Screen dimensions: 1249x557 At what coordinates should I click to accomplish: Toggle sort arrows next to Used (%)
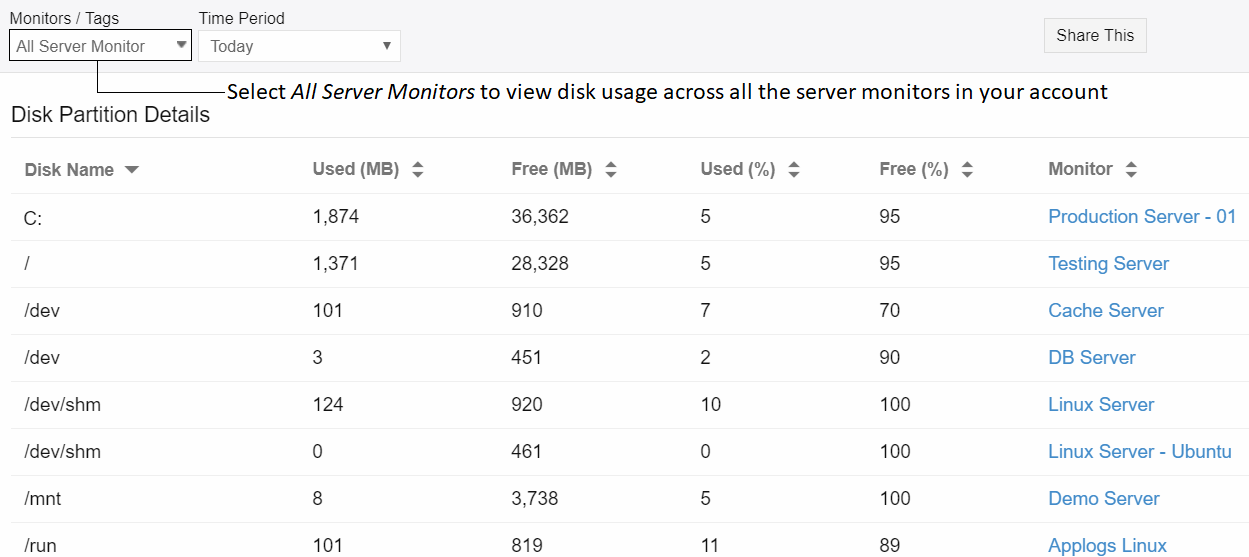coord(794,170)
